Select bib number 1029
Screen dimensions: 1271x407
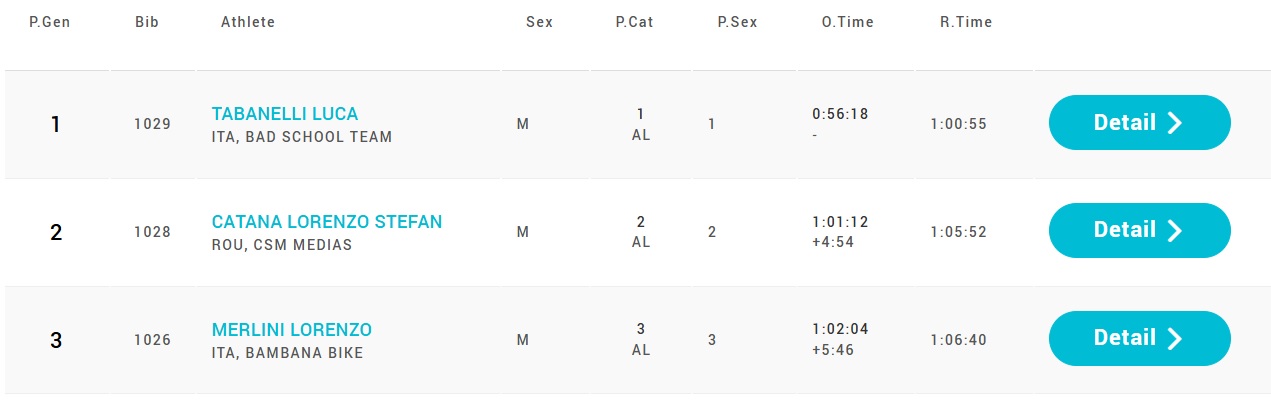click(152, 125)
